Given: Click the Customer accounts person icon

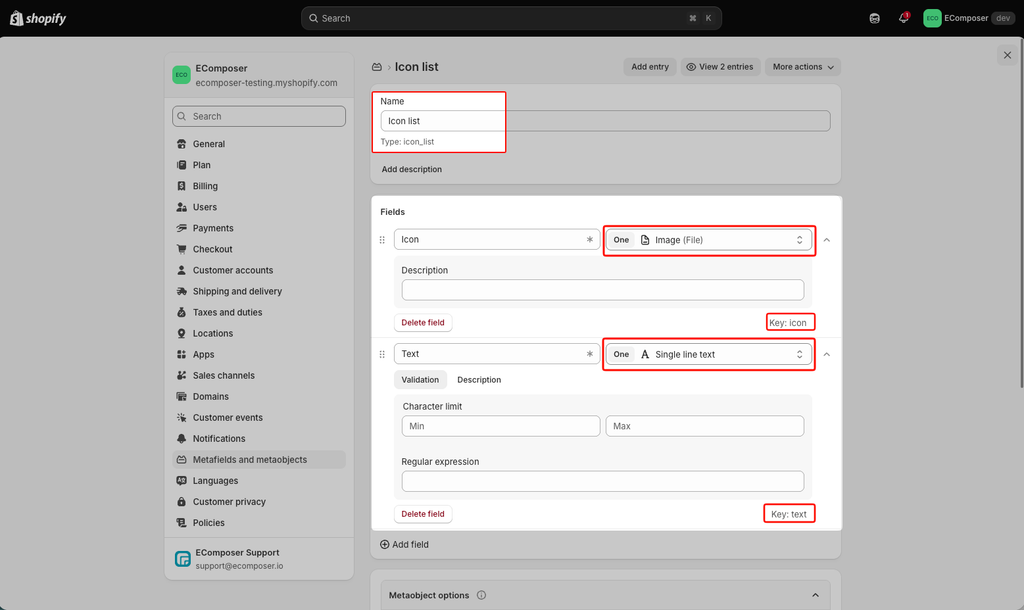Looking at the screenshot, I should point(182,270).
